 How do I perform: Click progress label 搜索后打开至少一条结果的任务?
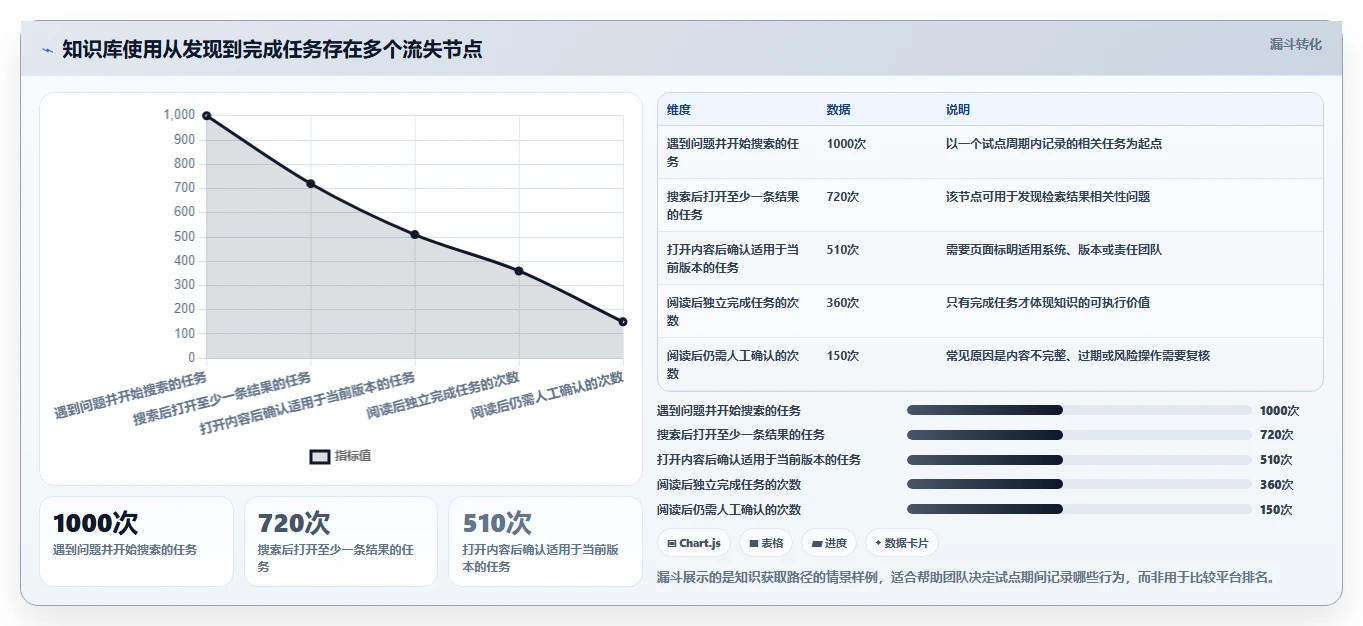(x=741, y=435)
